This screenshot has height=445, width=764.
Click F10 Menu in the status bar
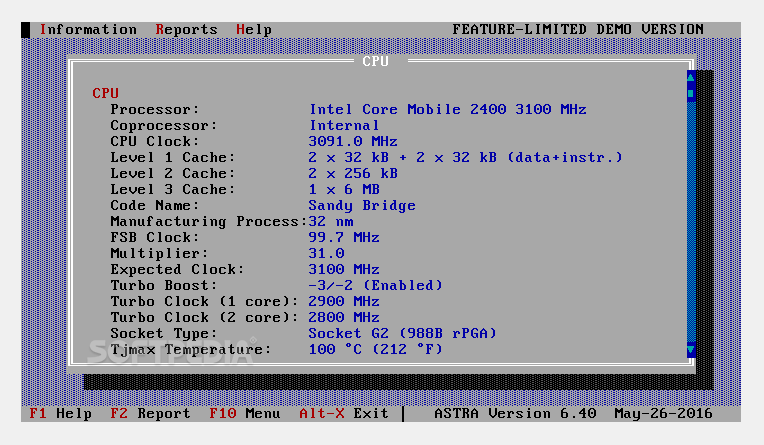(245, 414)
